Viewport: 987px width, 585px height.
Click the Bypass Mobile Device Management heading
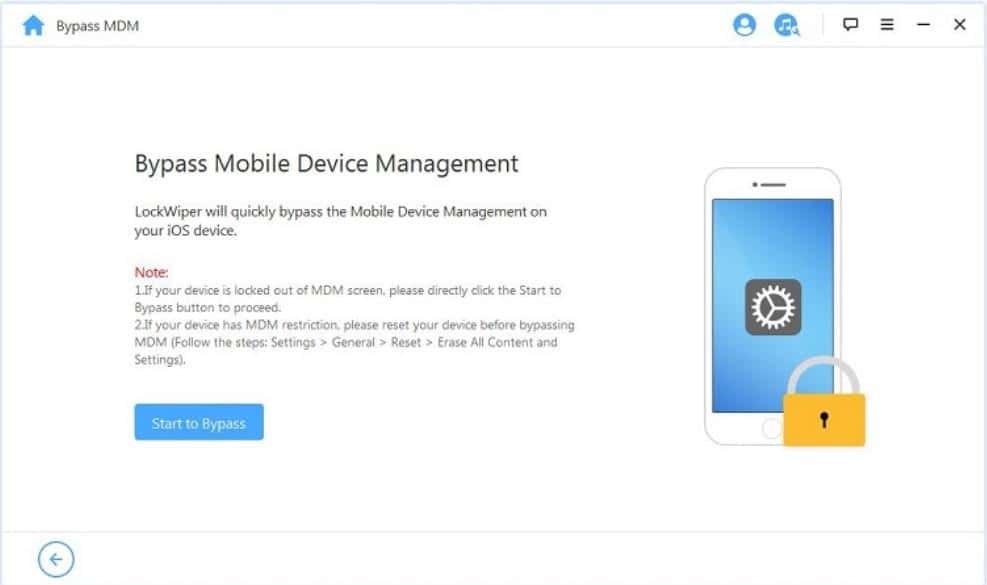(x=326, y=164)
